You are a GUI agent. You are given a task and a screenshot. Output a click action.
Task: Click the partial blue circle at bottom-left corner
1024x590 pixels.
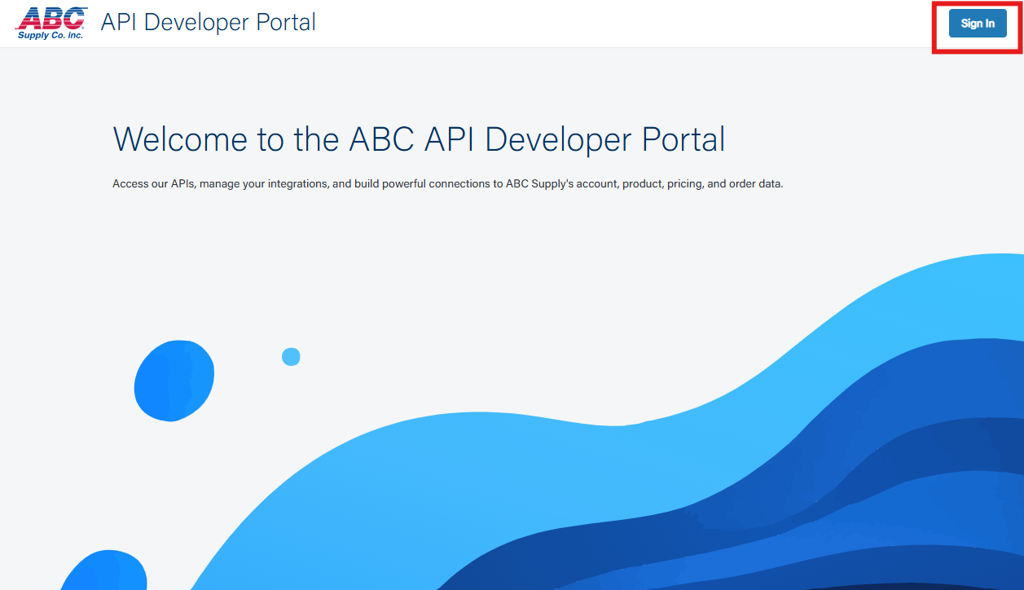click(x=105, y=573)
